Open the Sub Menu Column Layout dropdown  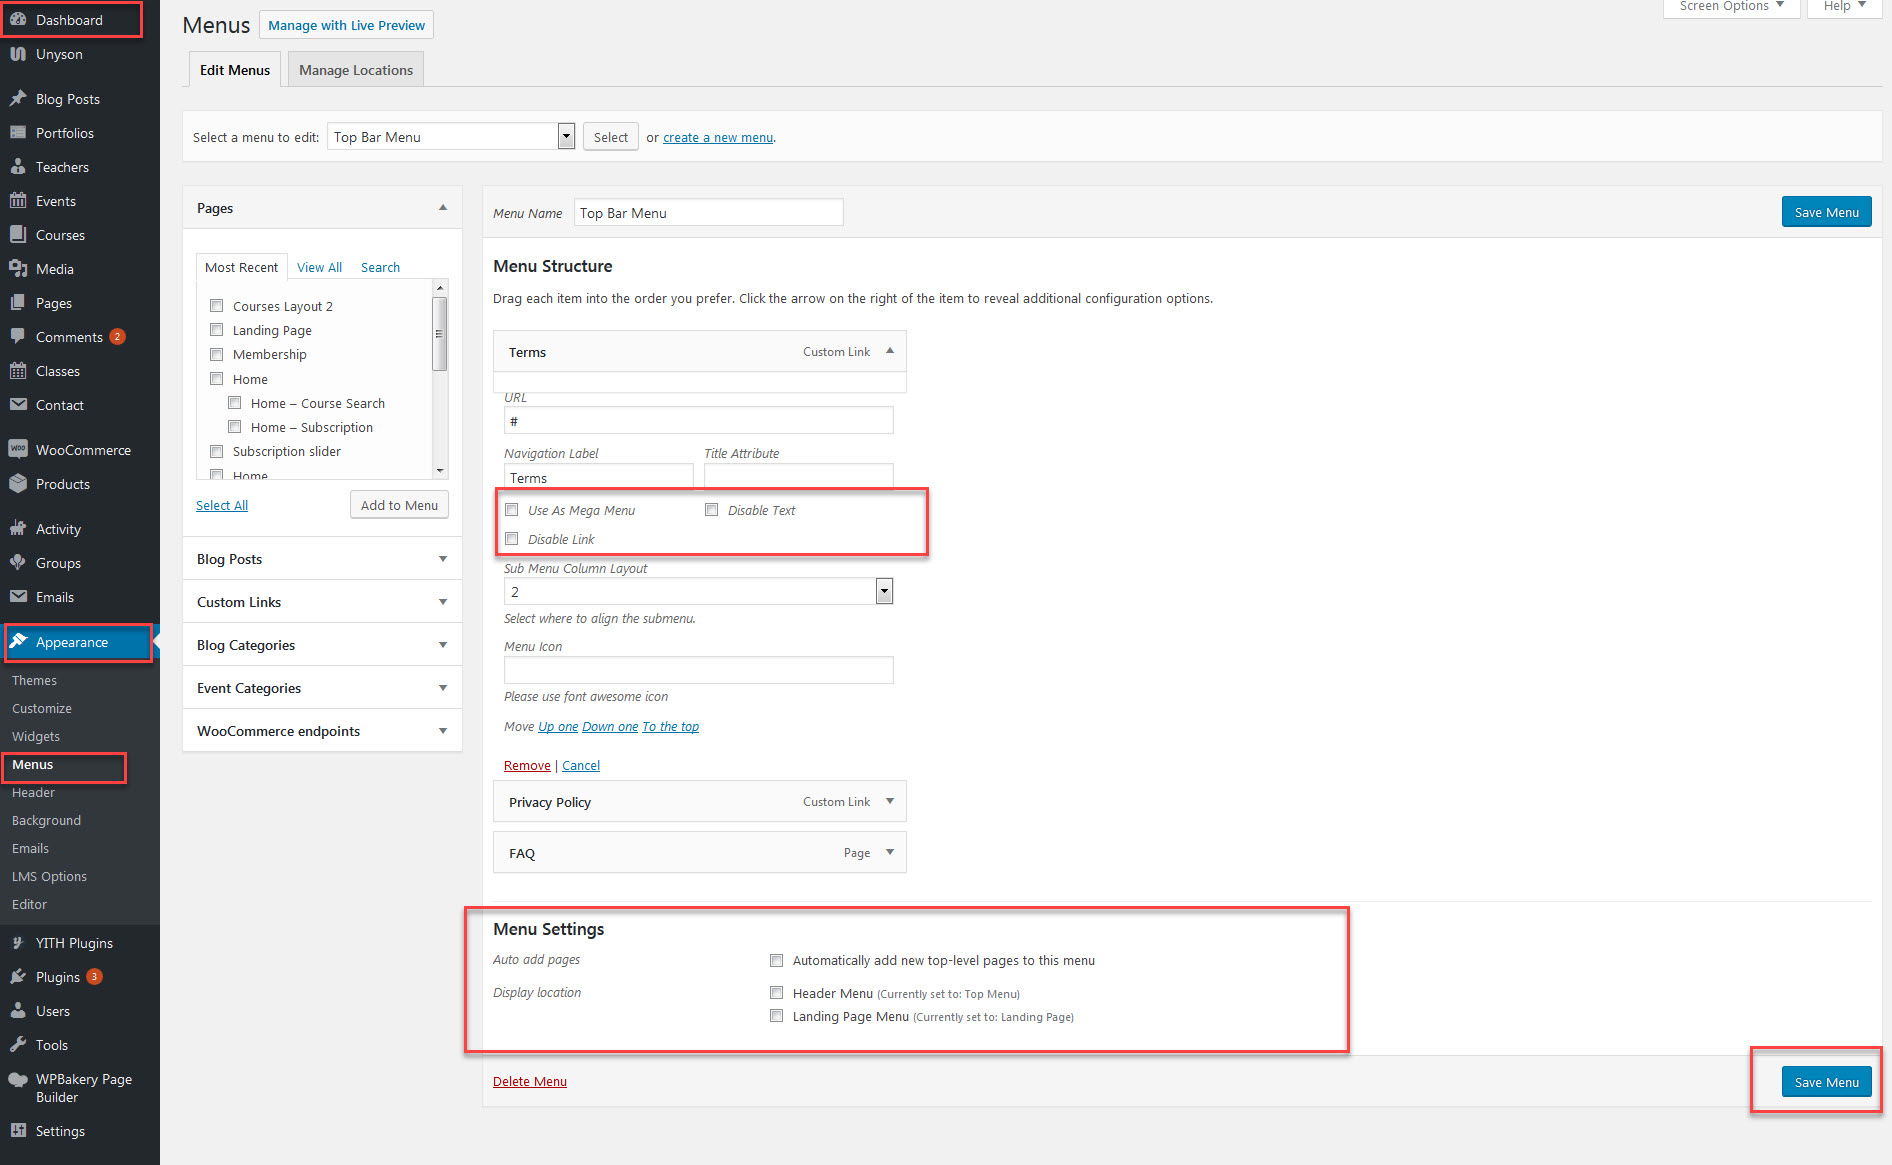(698, 592)
